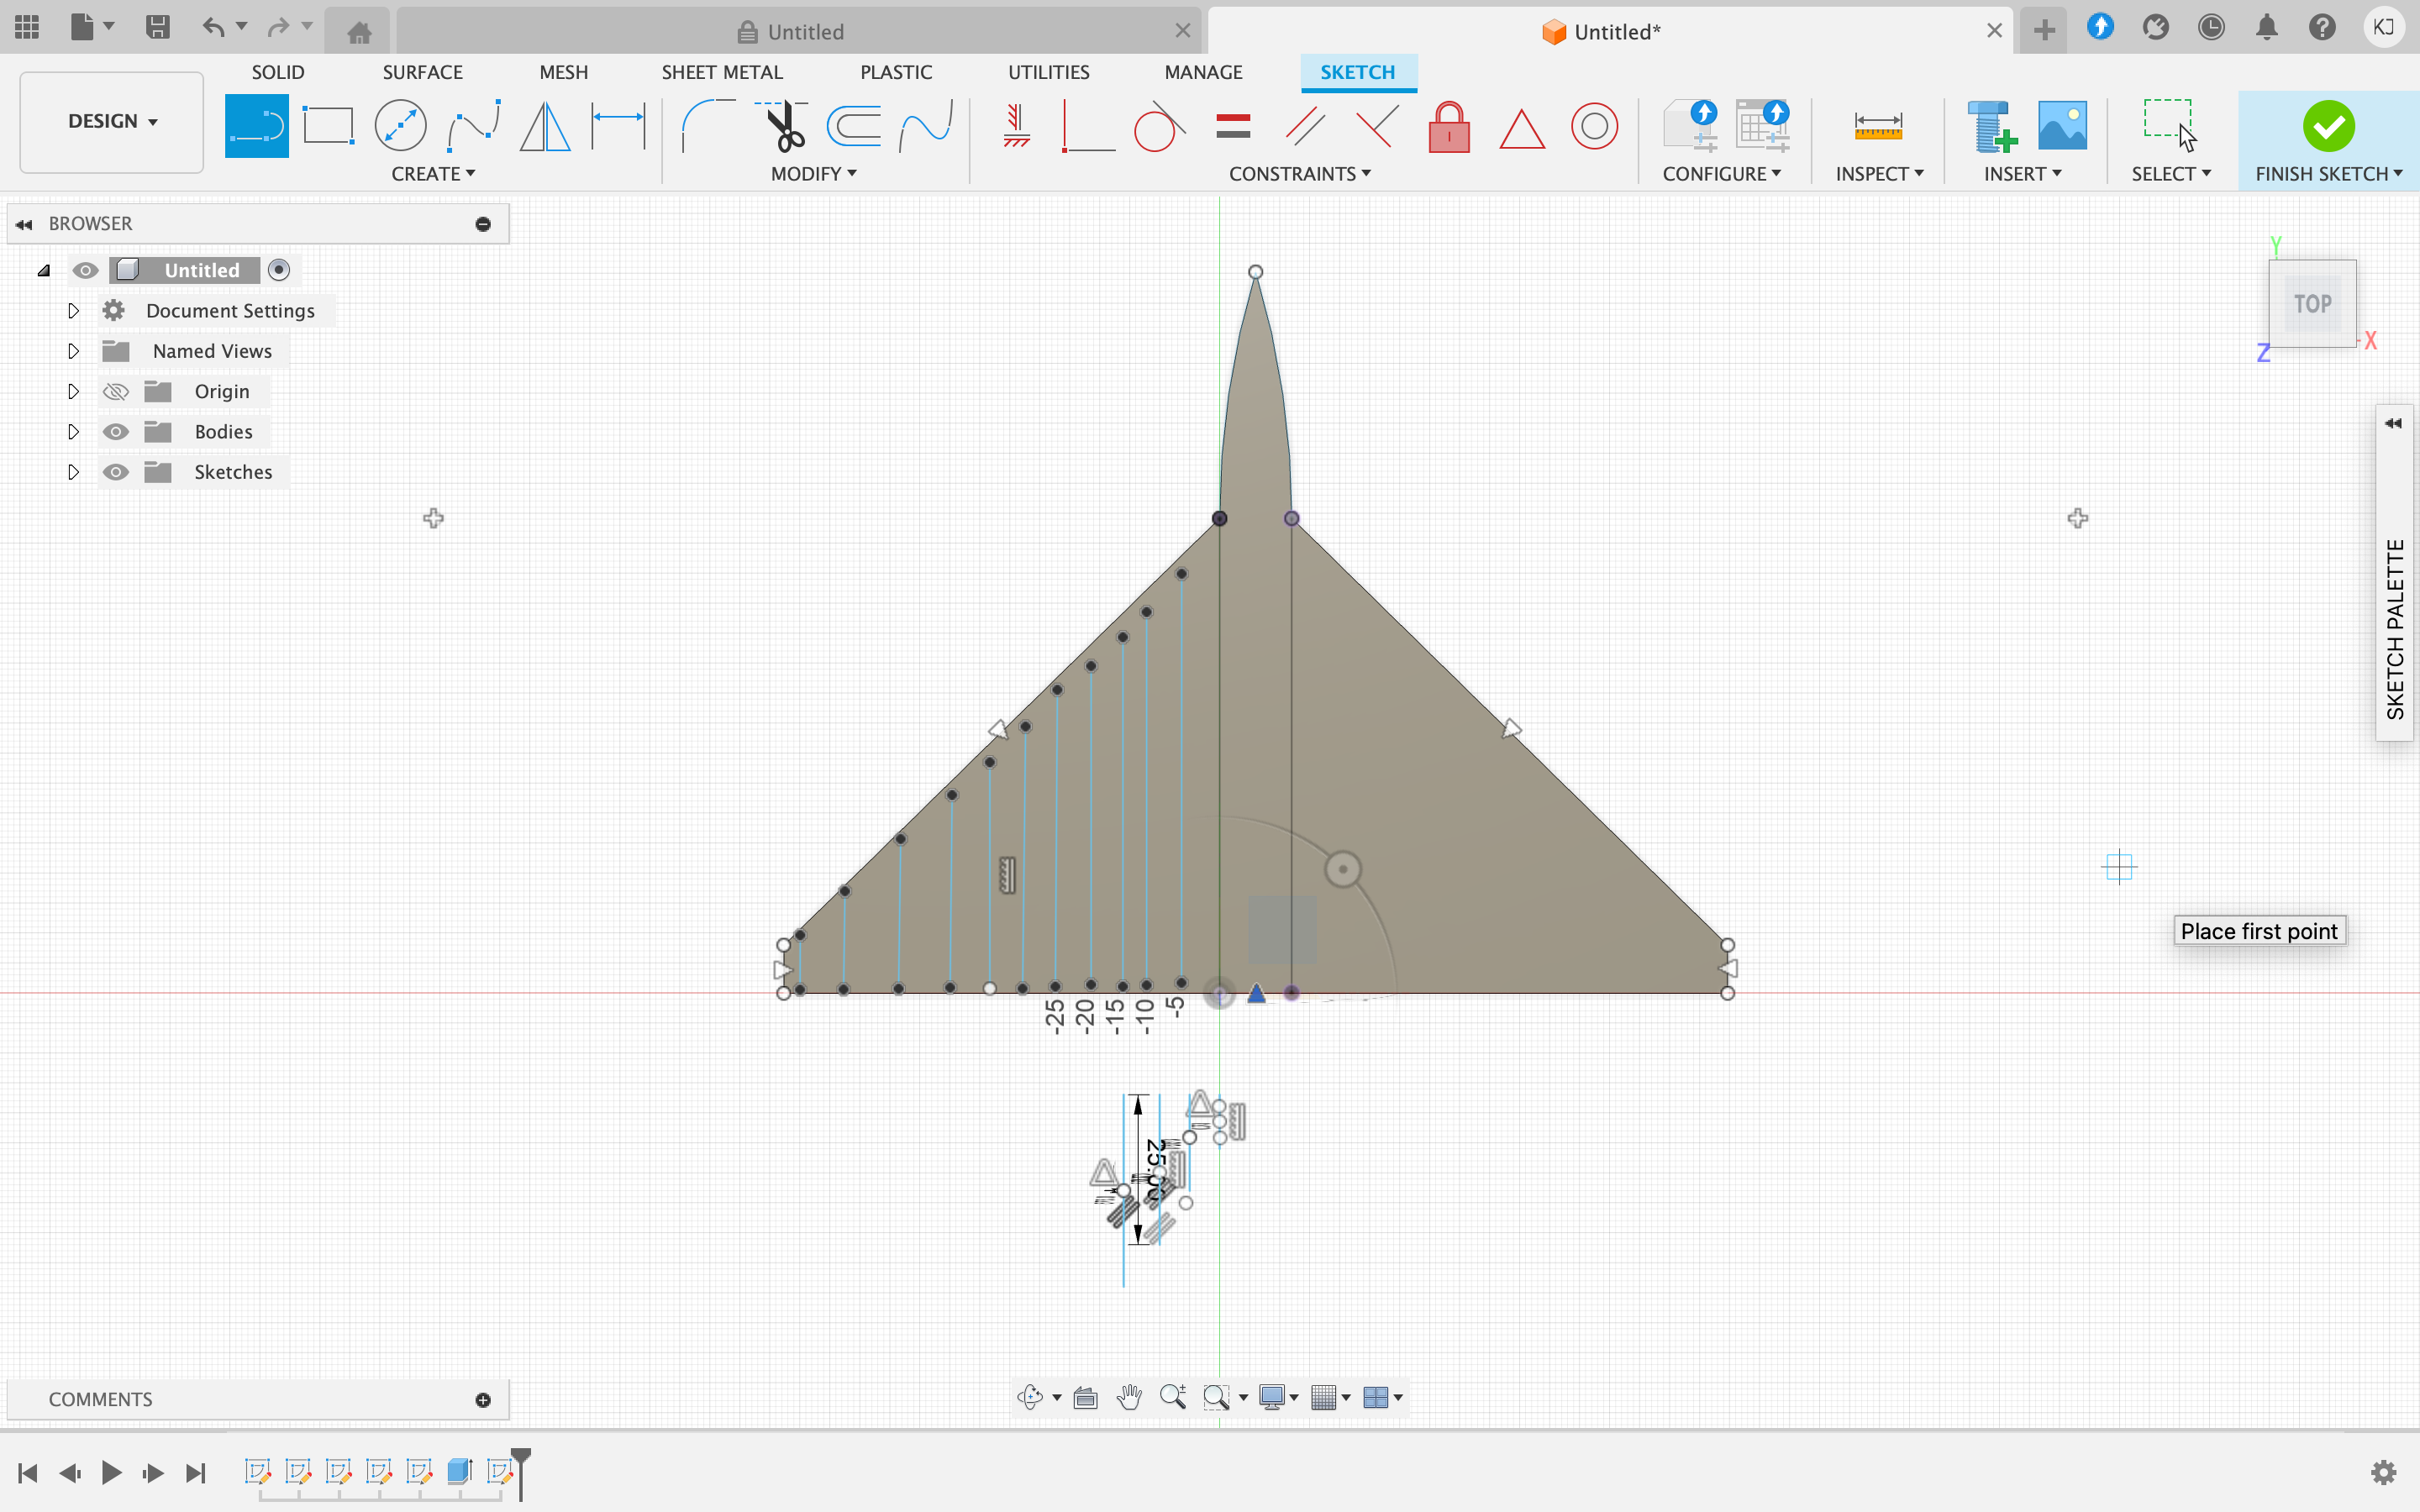Click the extrude feature in timeline

459,1470
